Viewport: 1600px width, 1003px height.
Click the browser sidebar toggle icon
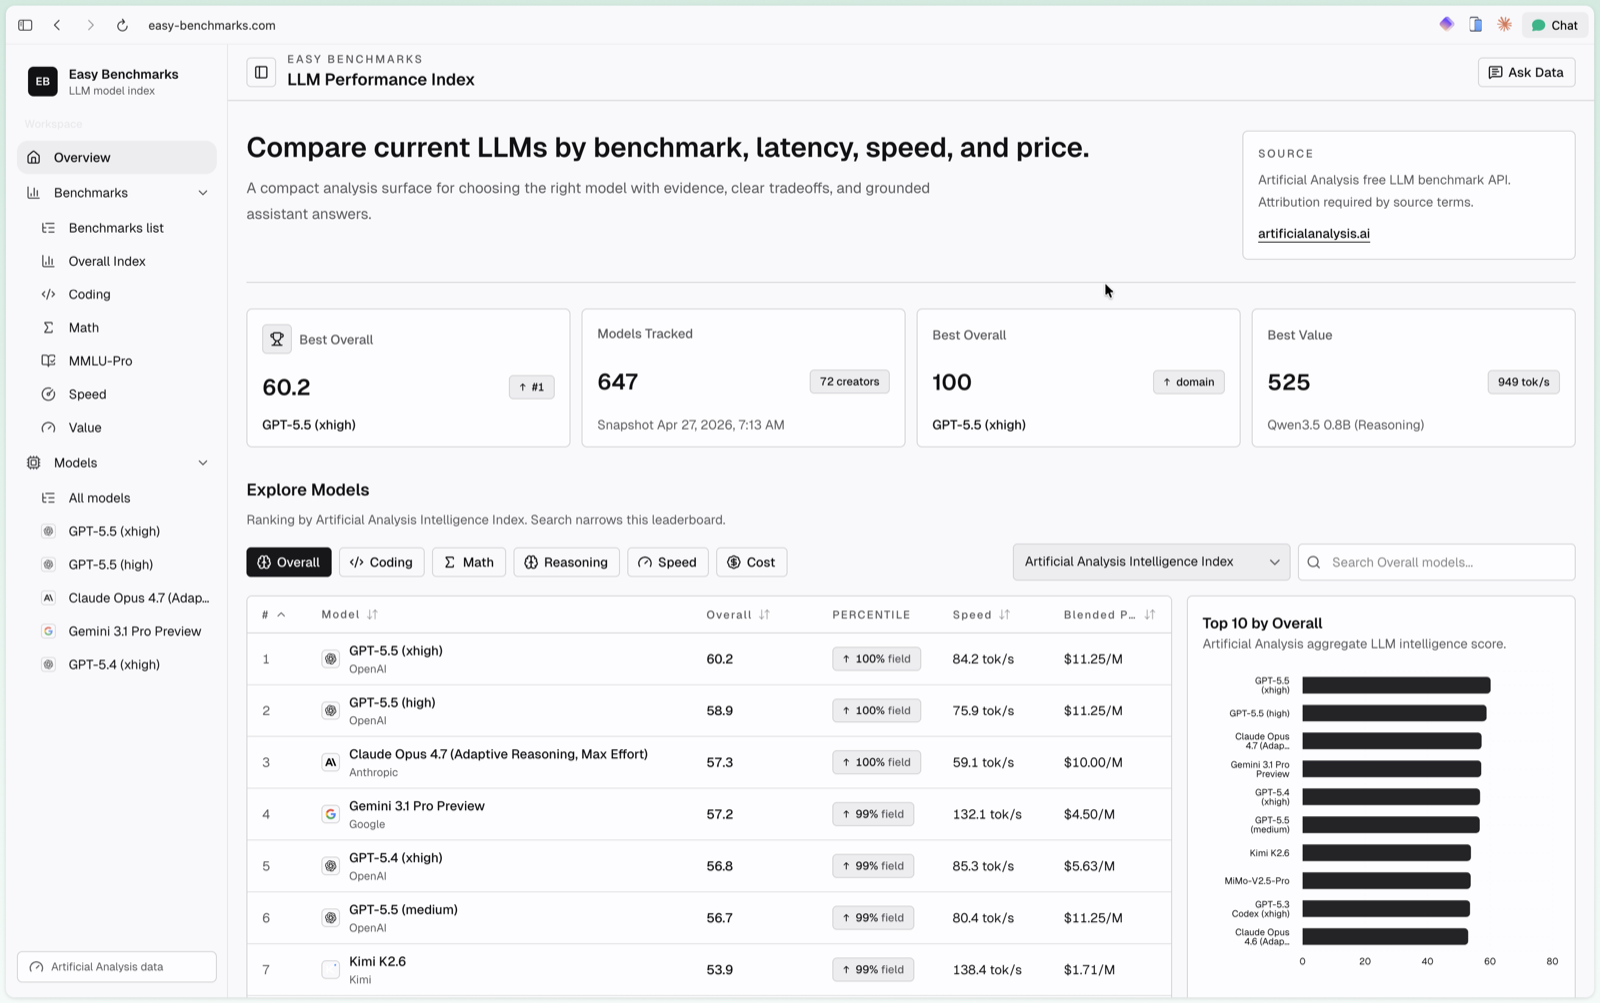25,25
